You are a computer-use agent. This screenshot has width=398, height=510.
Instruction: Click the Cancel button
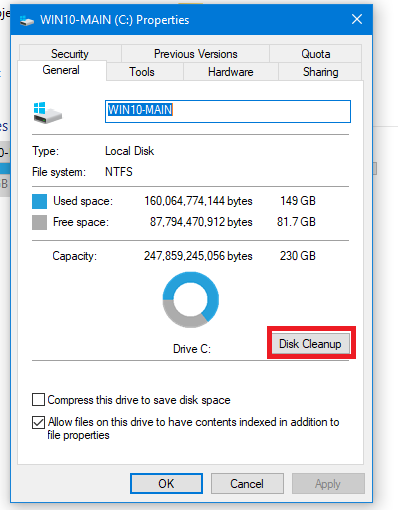pos(247,483)
